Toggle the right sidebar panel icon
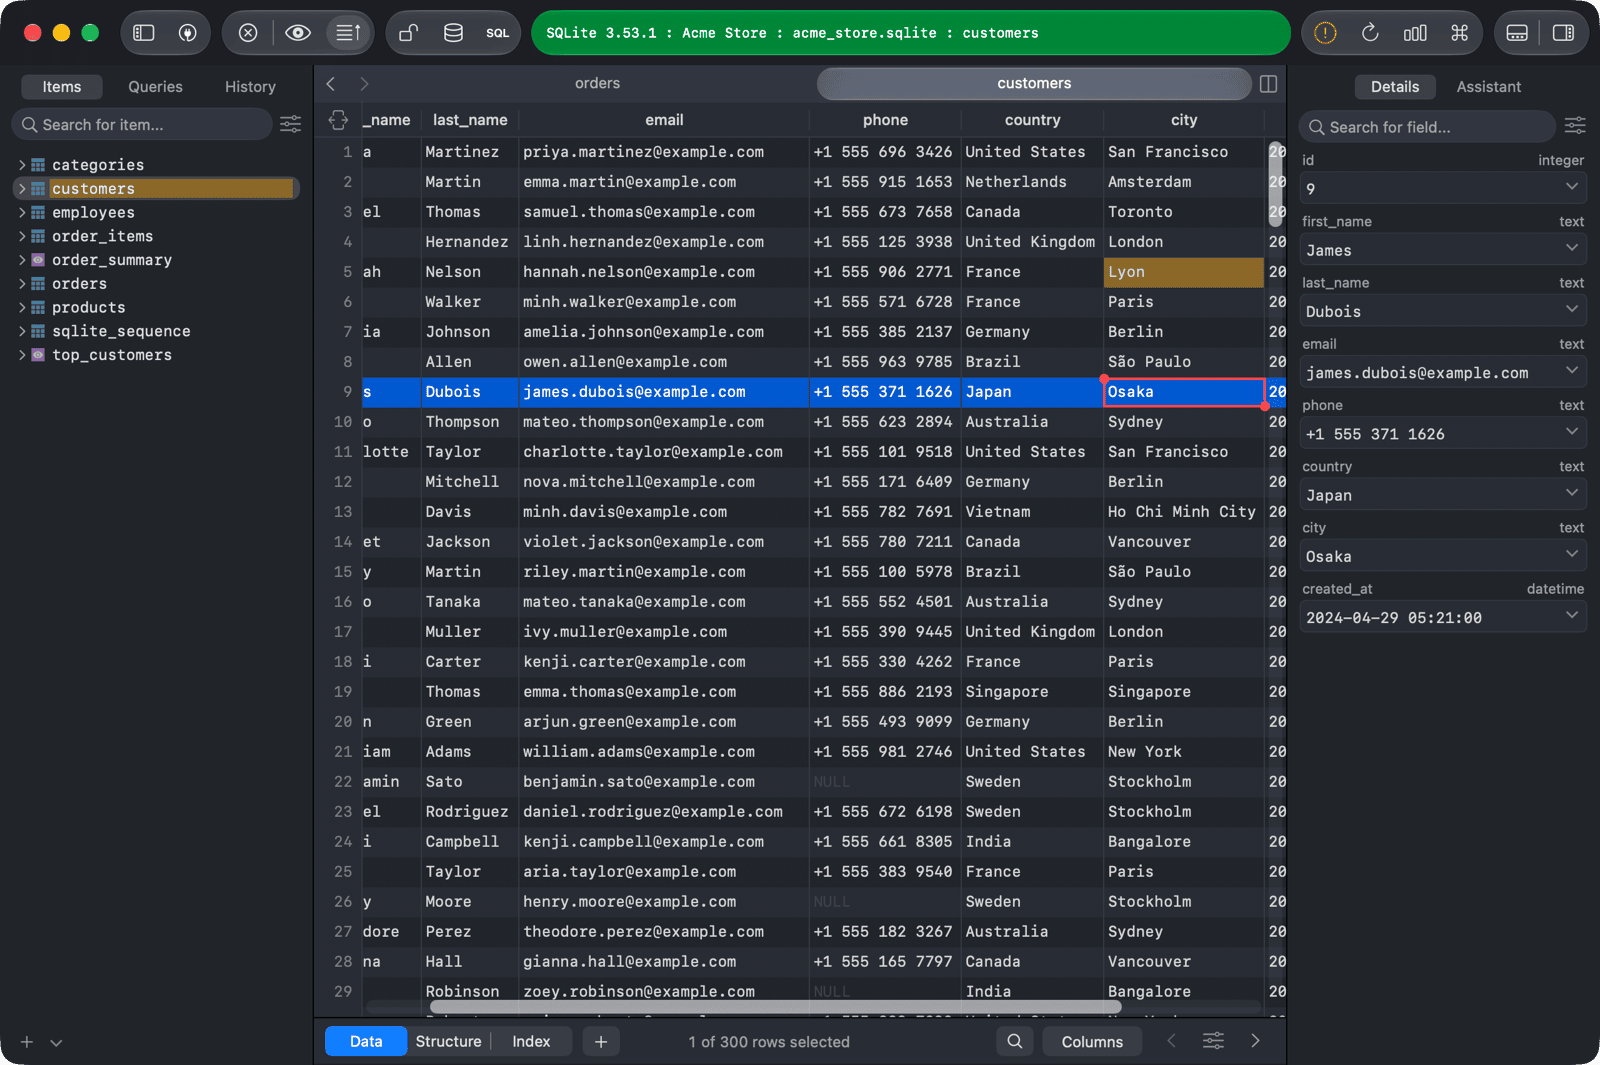1600x1065 pixels. [x=1563, y=33]
